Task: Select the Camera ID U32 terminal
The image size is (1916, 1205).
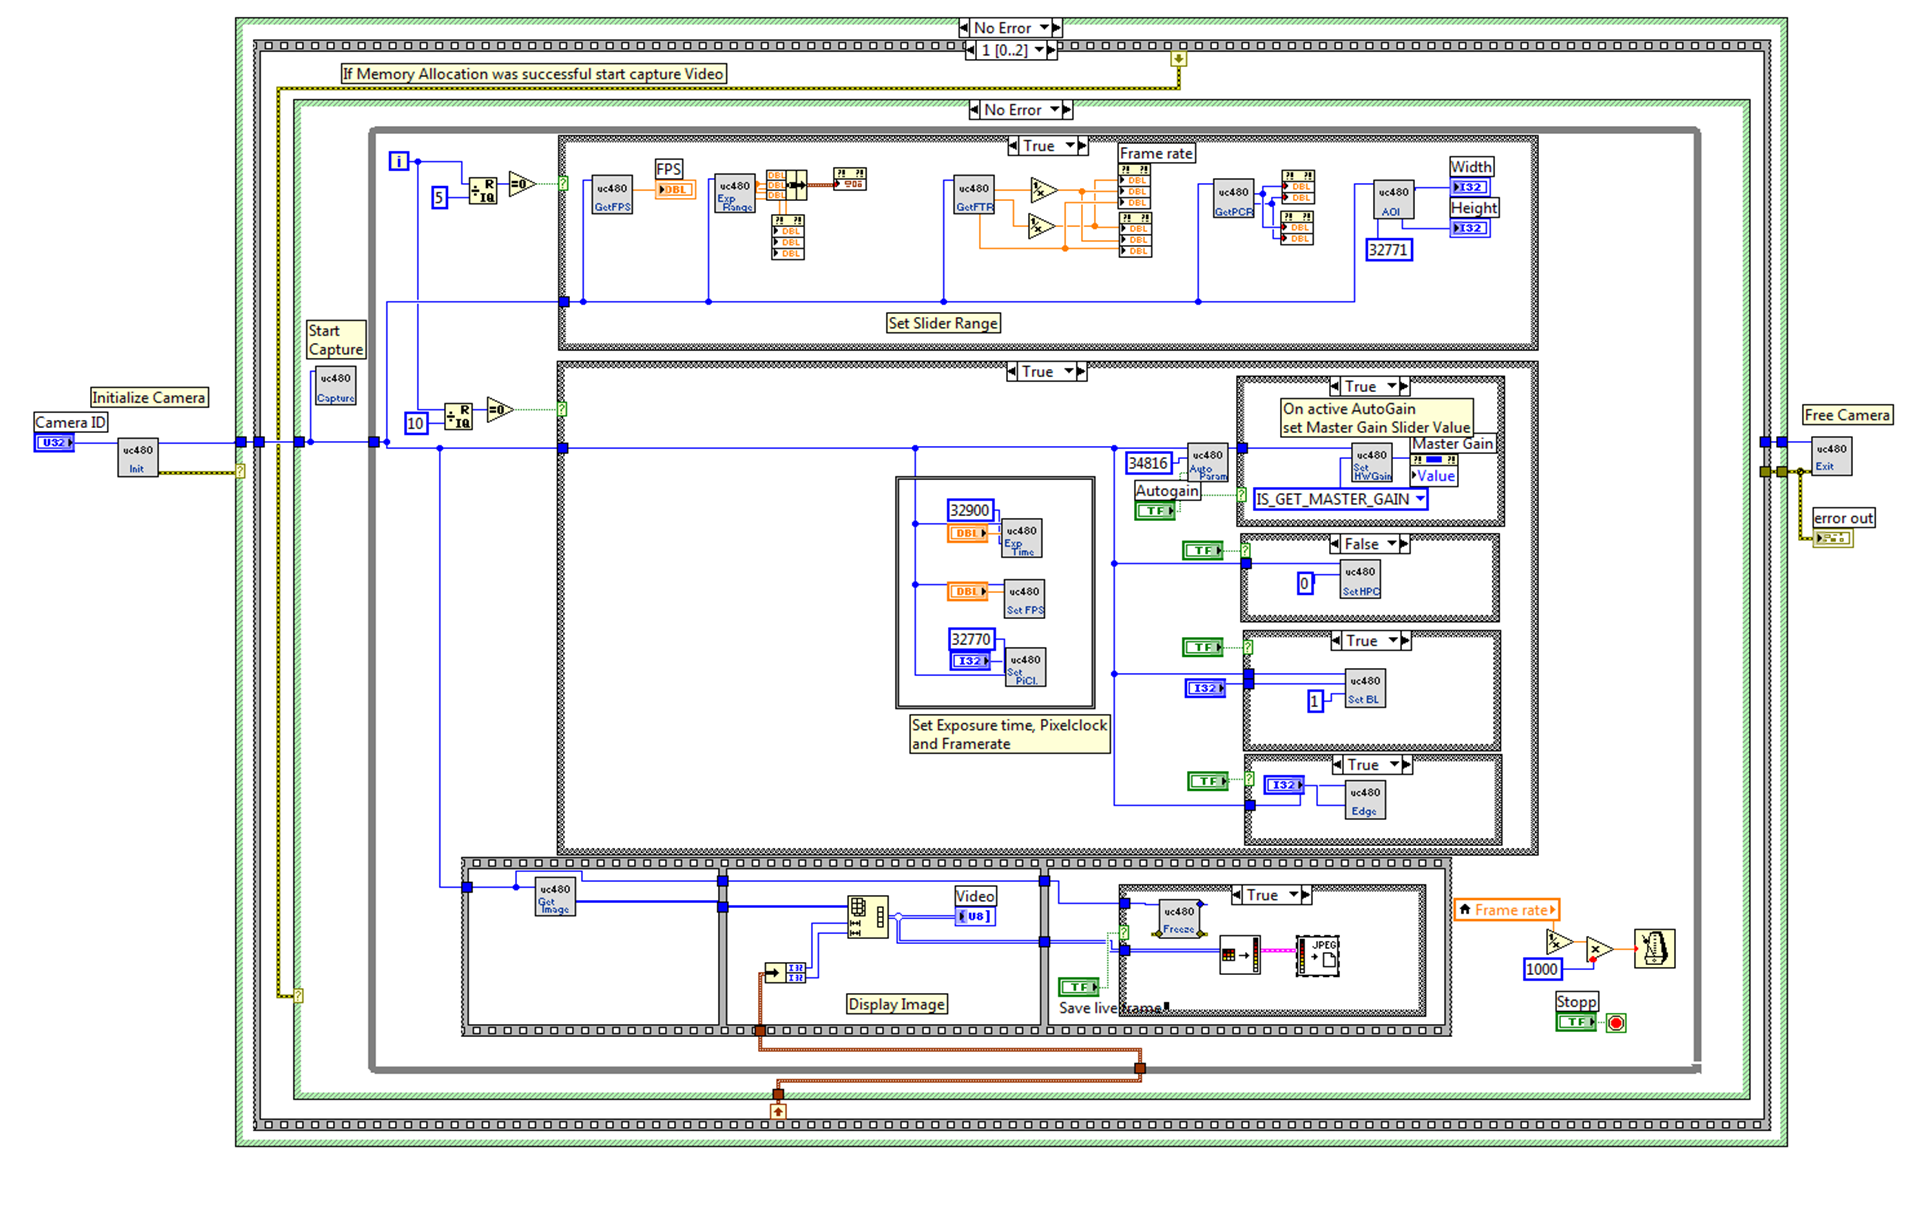Action: tap(54, 442)
